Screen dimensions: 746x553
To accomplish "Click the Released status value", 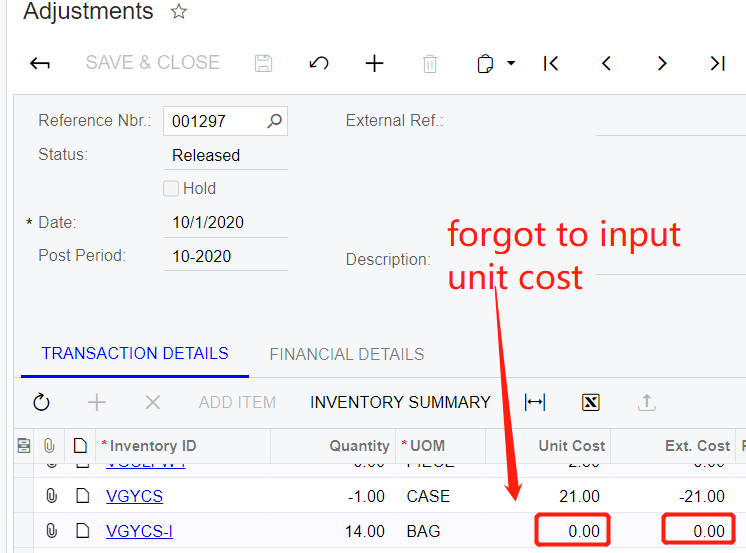I will (206, 156).
